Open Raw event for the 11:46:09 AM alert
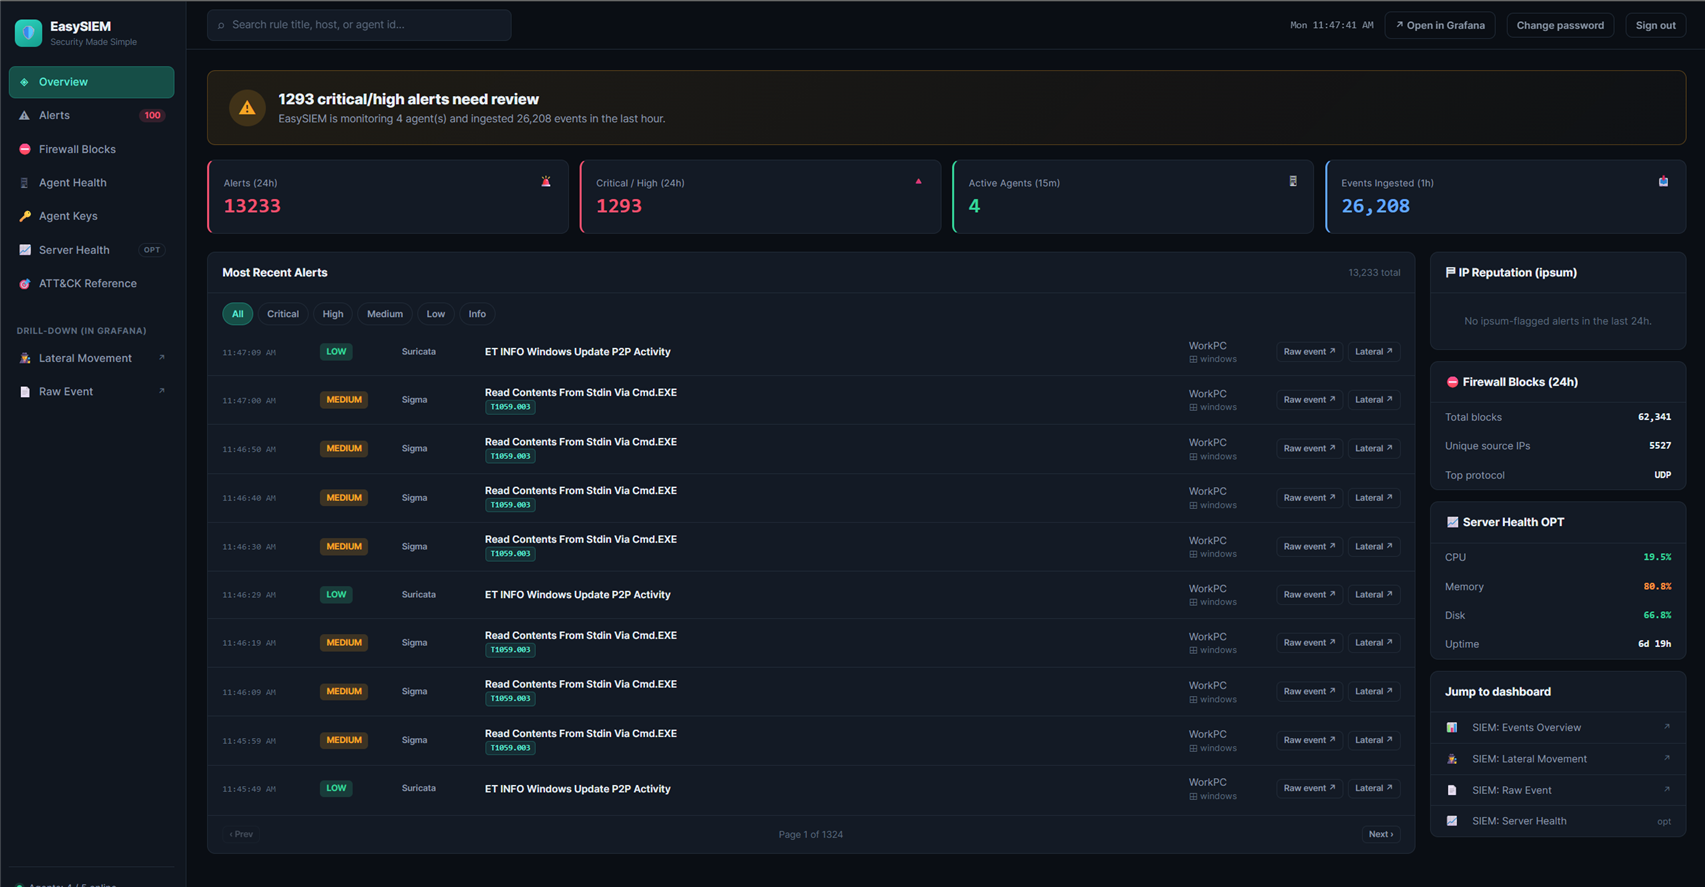 pyautogui.click(x=1309, y=692)
